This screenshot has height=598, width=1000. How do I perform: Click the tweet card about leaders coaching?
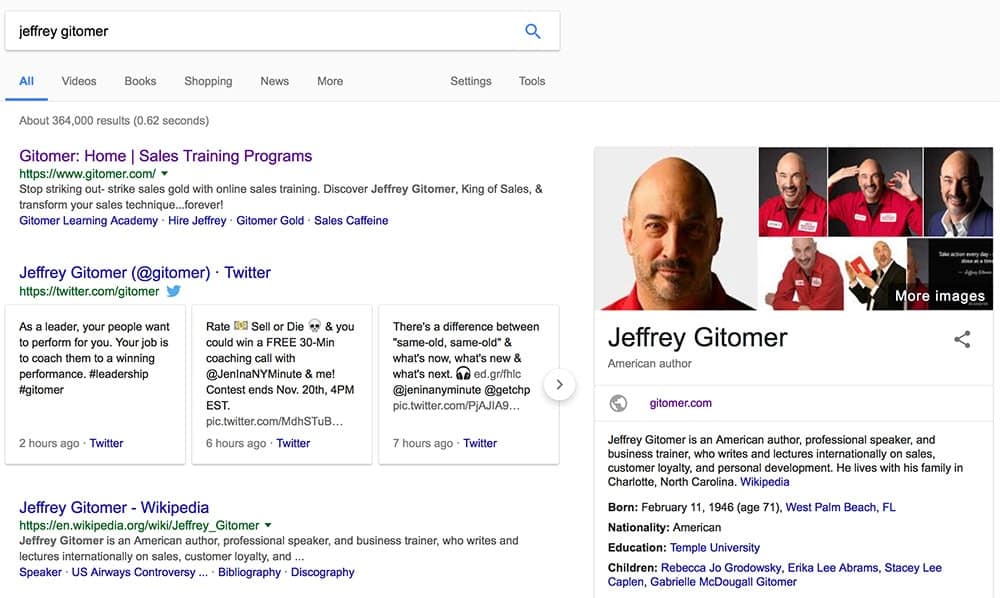pos(95,384)
